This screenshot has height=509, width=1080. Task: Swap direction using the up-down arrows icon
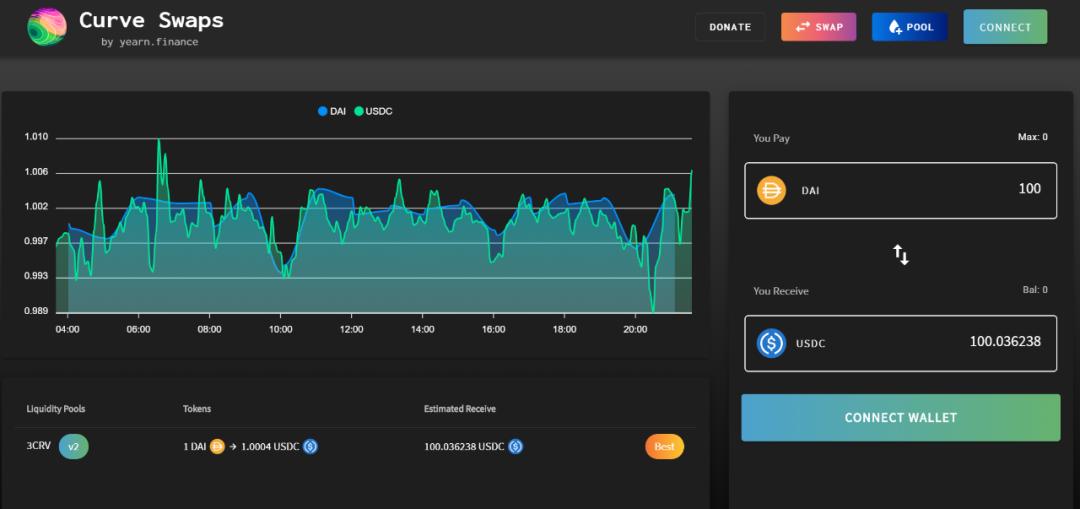pos(901,254)
